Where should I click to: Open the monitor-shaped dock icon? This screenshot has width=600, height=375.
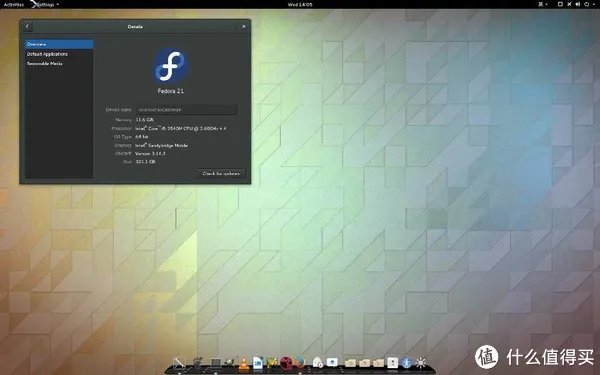coord(216,362)
